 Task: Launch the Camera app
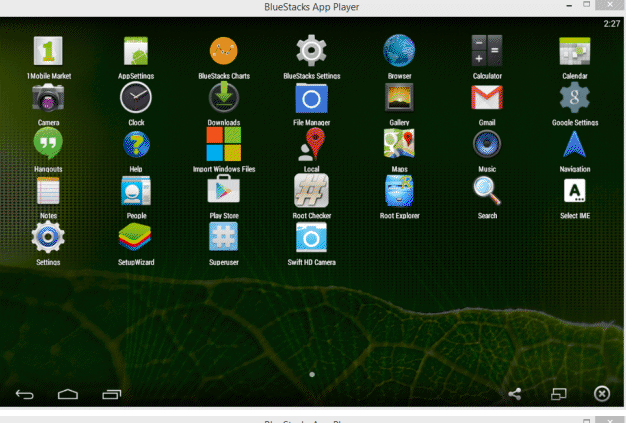point(48,97)
